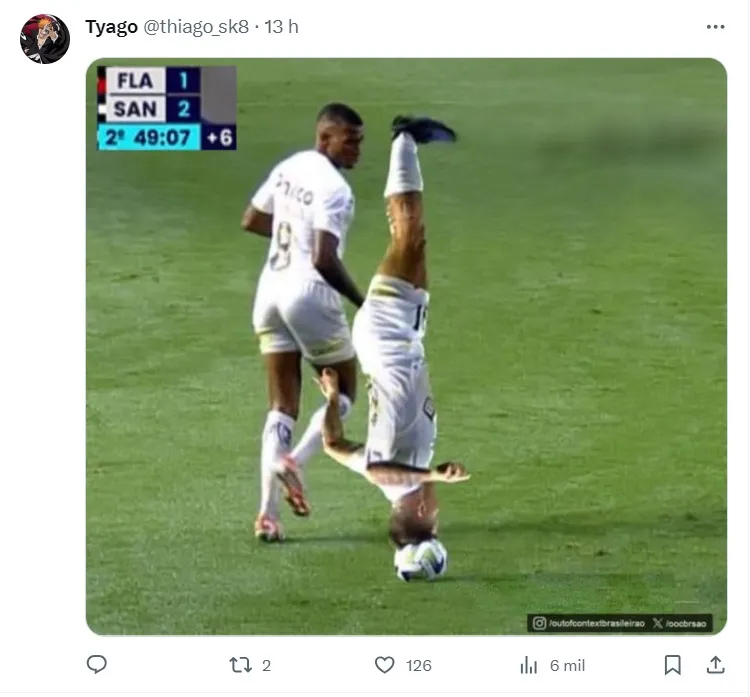750x697 pixels.
Task: Visit the @thiago_sk8 handle link
Action: [x=196, y=27]
